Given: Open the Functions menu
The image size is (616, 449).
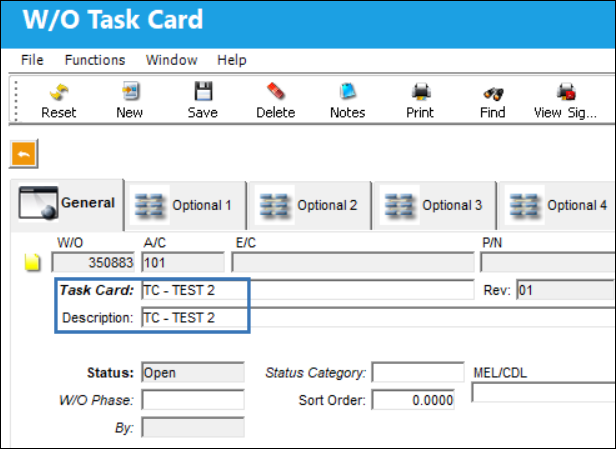Looking at the screenshot, I should click(95, 60).
